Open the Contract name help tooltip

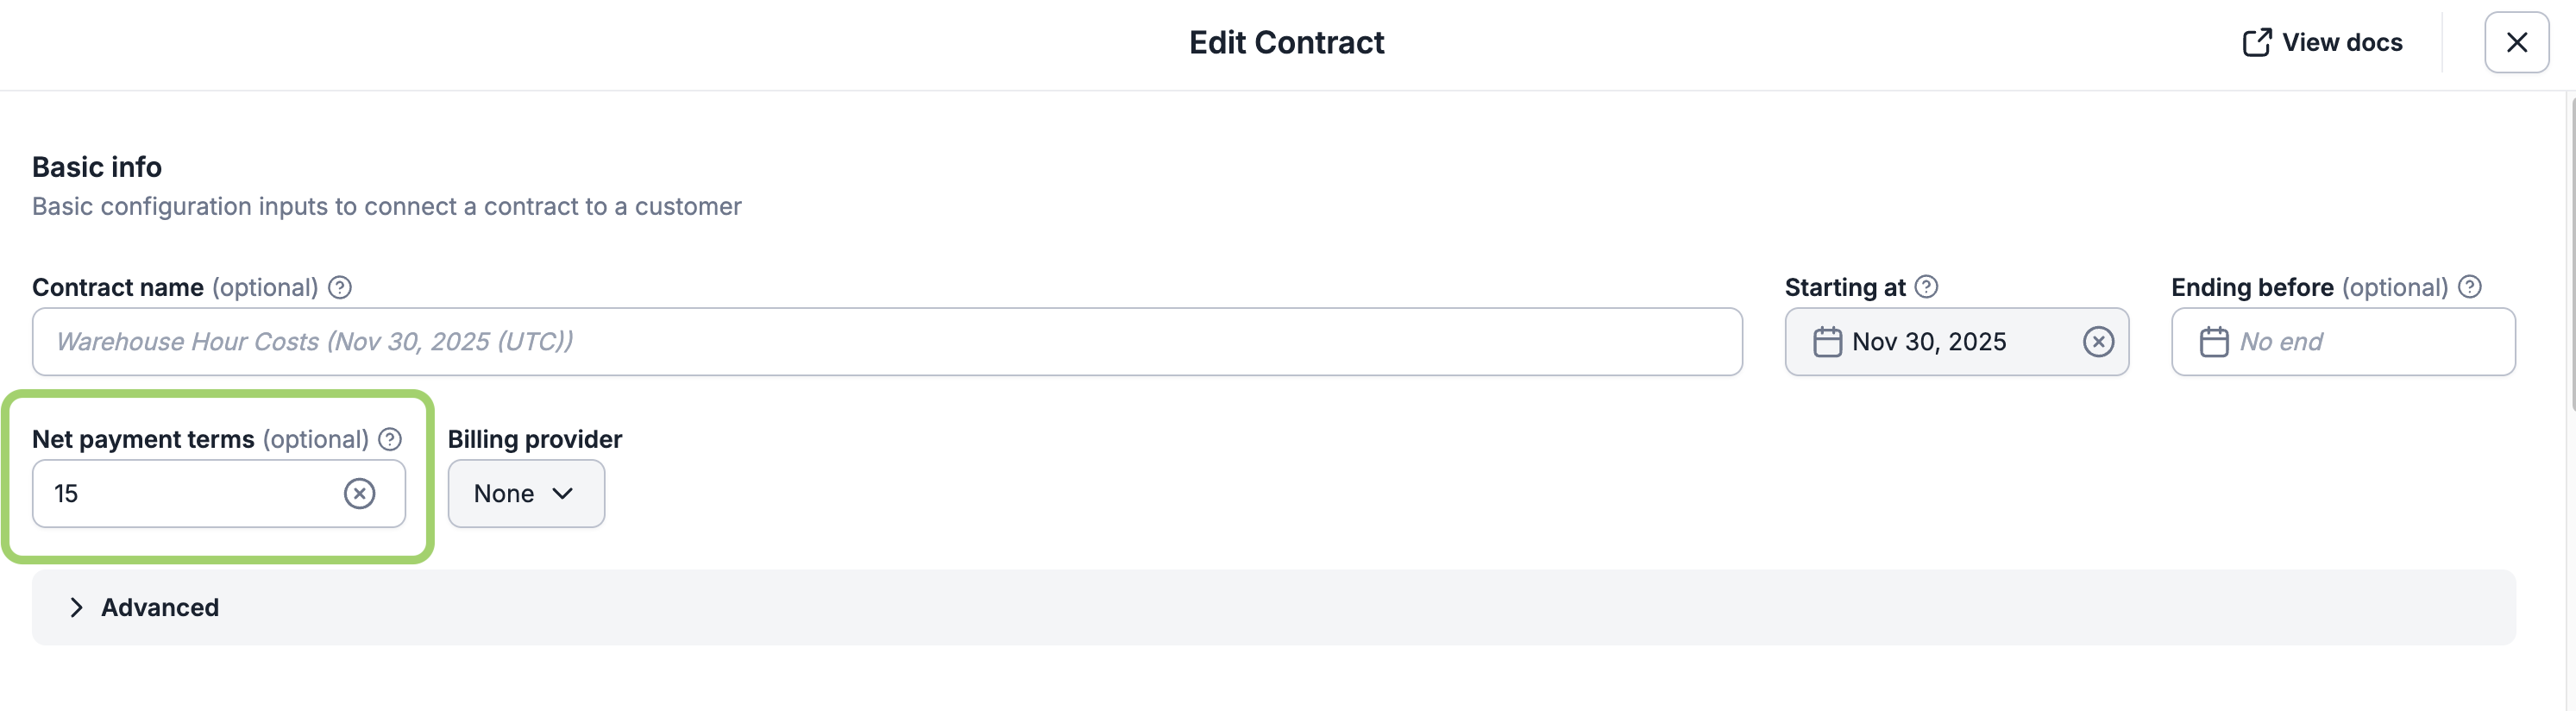[x=340, y=287]
